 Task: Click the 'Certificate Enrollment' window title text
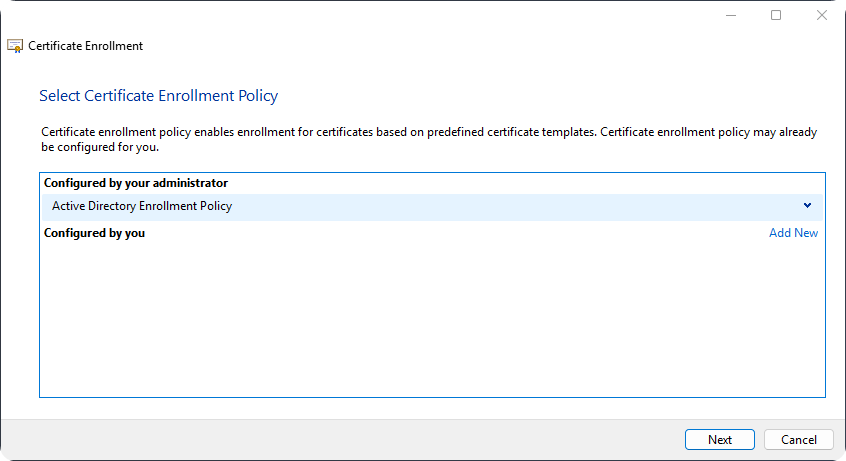86,46
